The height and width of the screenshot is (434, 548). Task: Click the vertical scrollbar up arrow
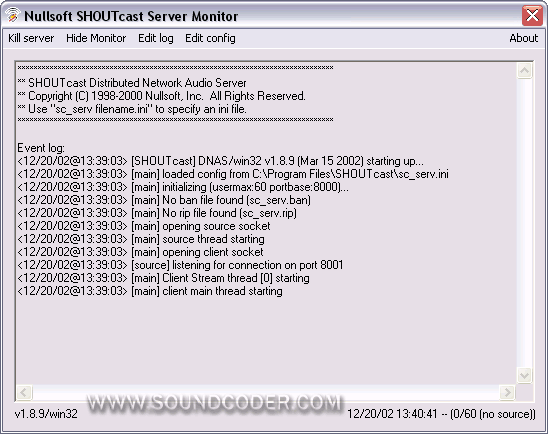524,71
